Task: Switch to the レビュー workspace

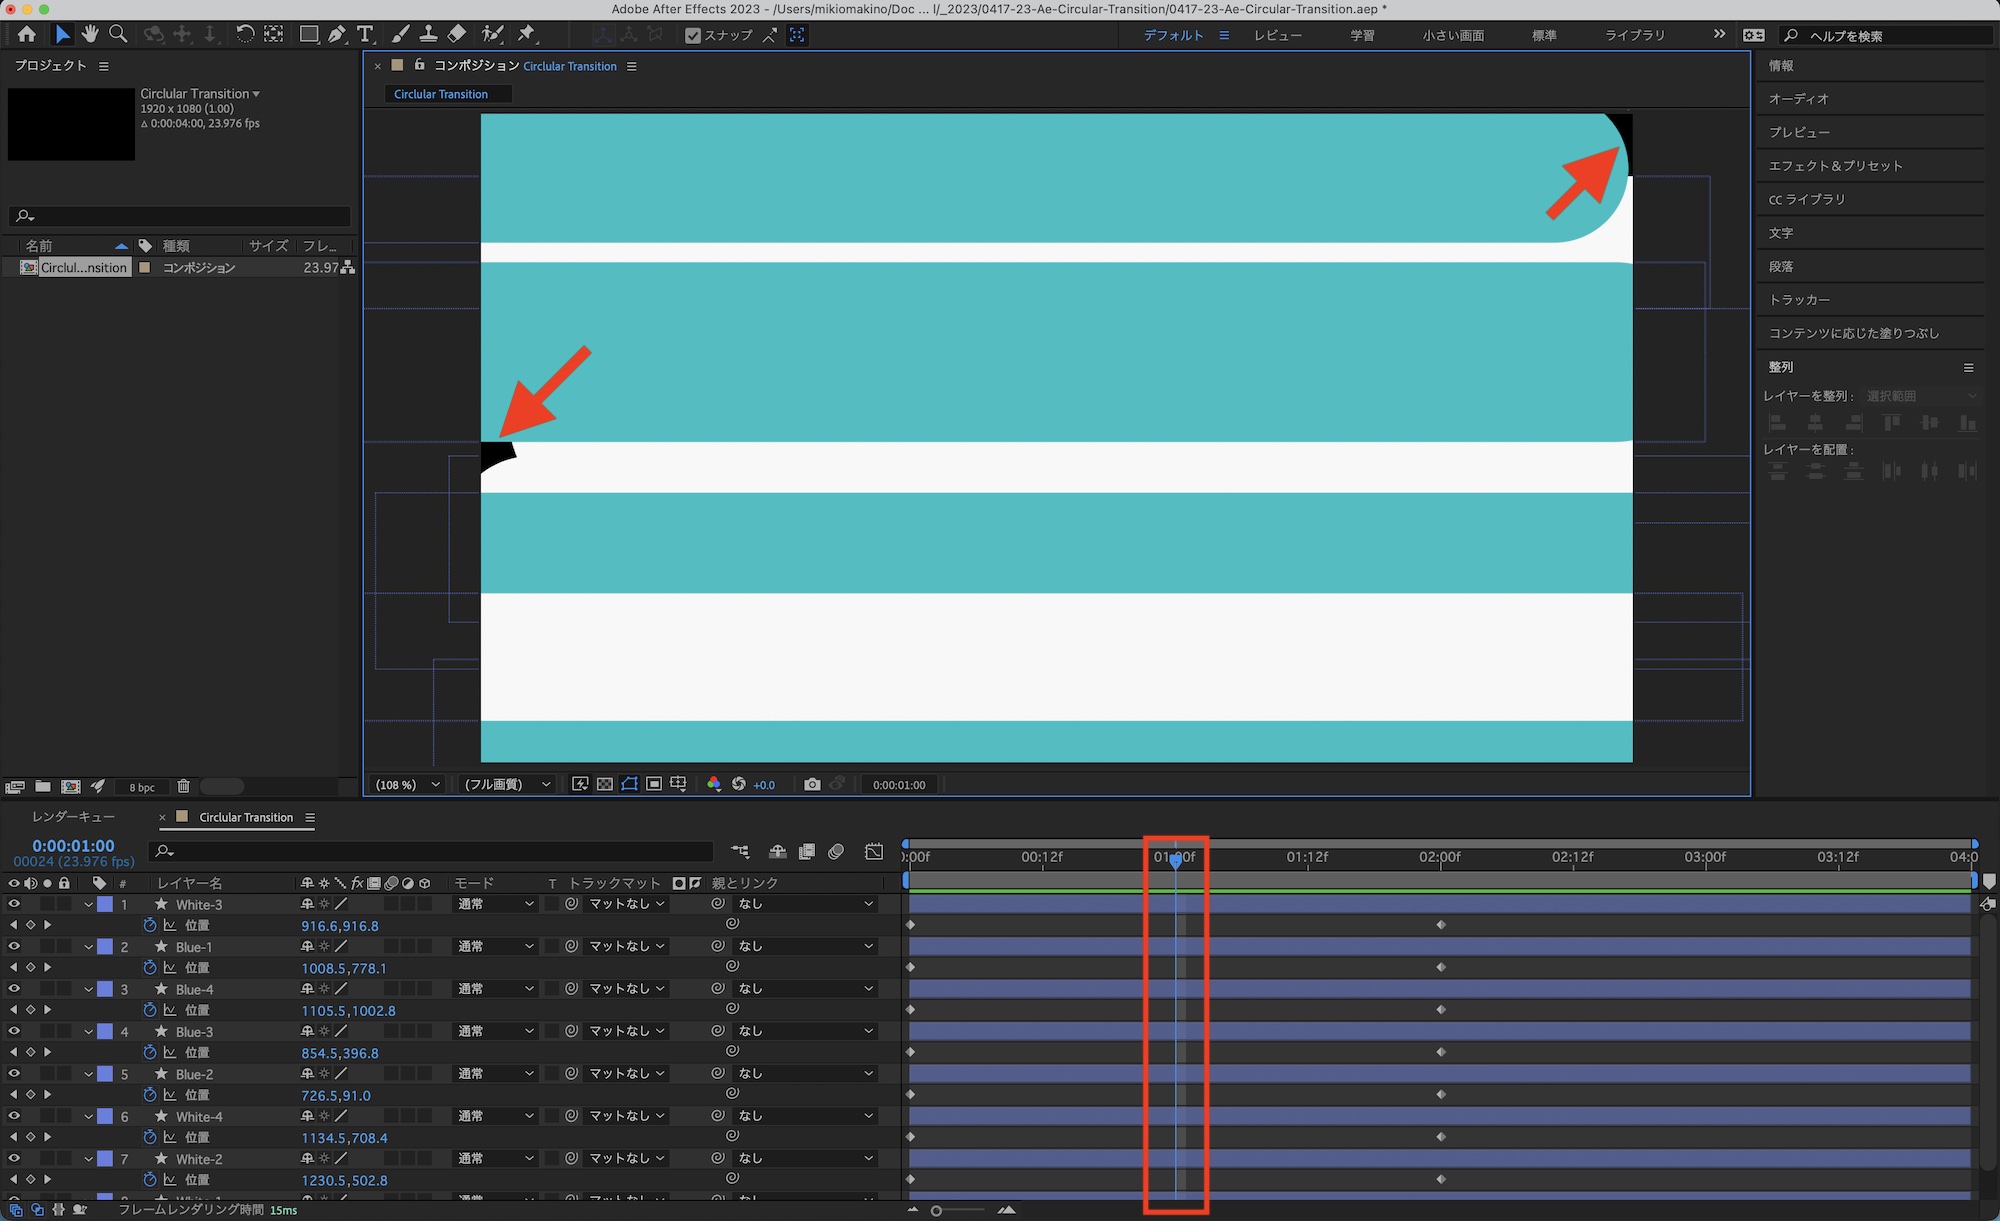Action: (x=1278, y=35)
